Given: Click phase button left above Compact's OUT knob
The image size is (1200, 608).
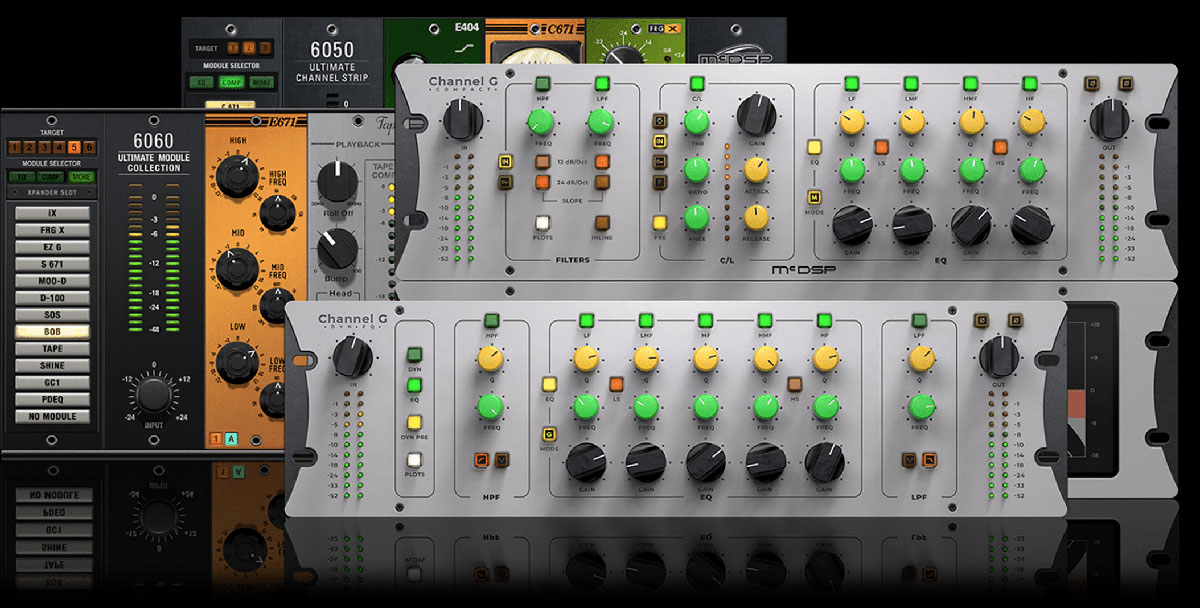Looking at the screenshot, I should (1093, 82).
